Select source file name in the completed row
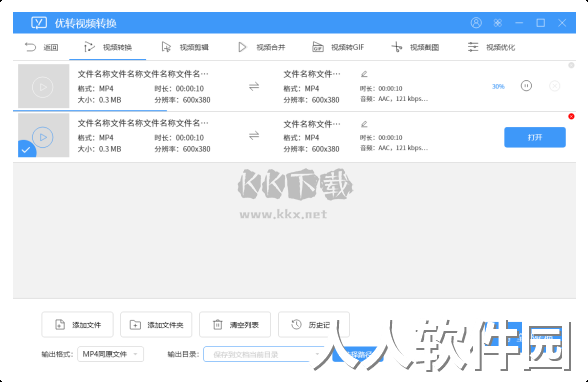The width and height of the screenshot is (588, 382). 143,123
